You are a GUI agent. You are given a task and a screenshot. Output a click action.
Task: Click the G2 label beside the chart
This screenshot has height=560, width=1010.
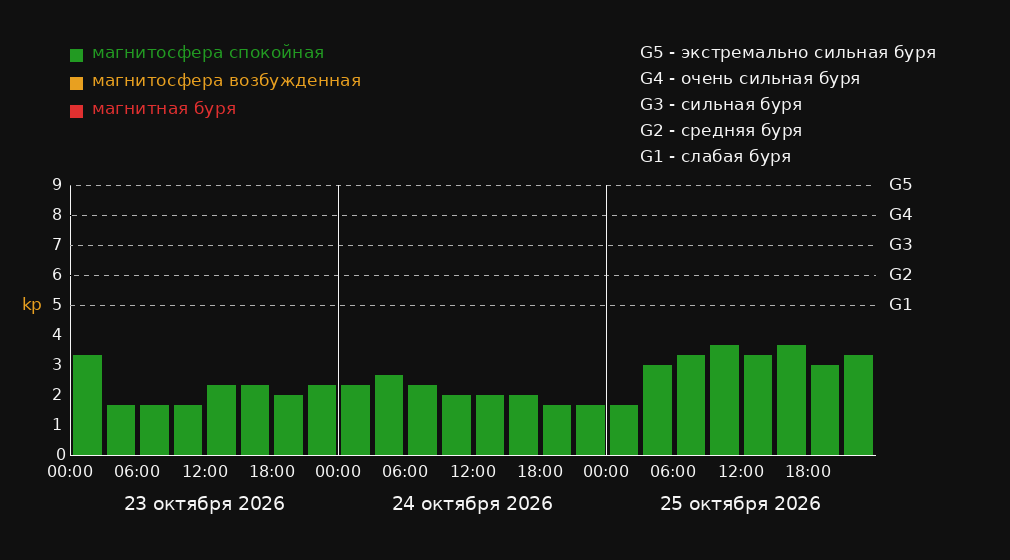point(900,275)
